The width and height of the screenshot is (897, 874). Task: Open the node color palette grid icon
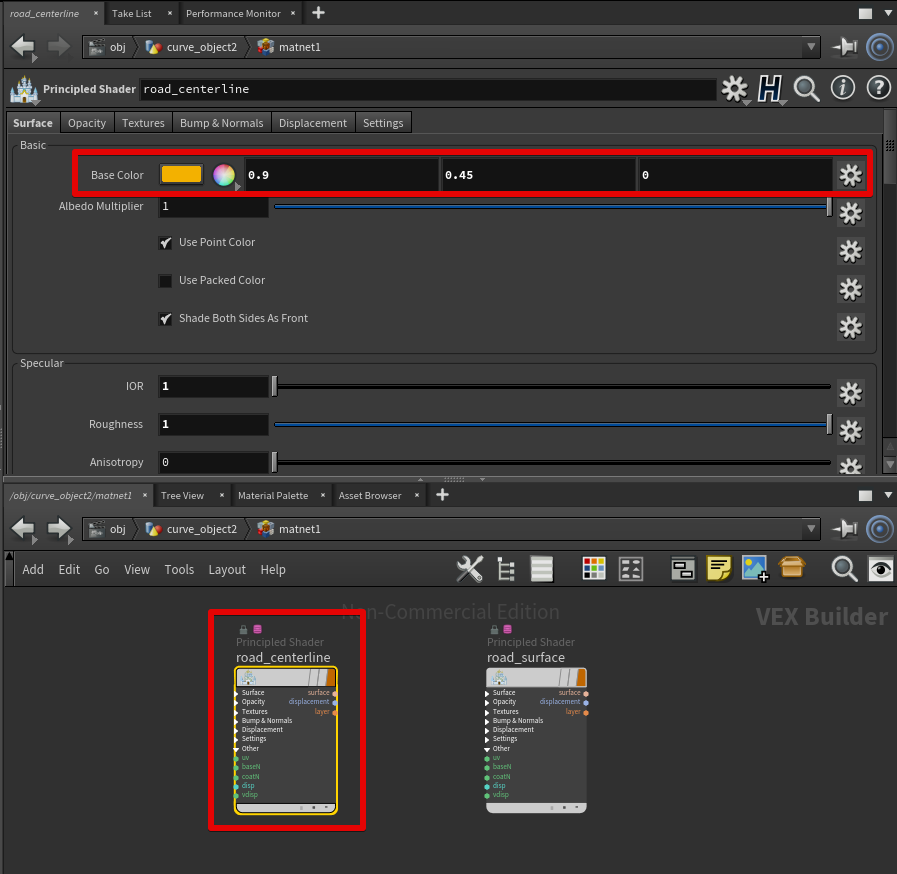(594, 569)
